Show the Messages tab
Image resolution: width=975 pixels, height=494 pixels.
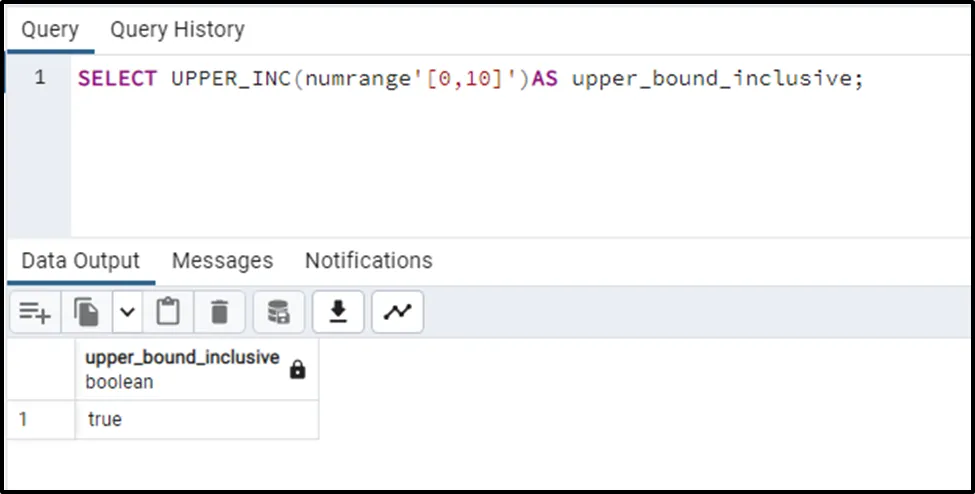(x=222, y=261)
